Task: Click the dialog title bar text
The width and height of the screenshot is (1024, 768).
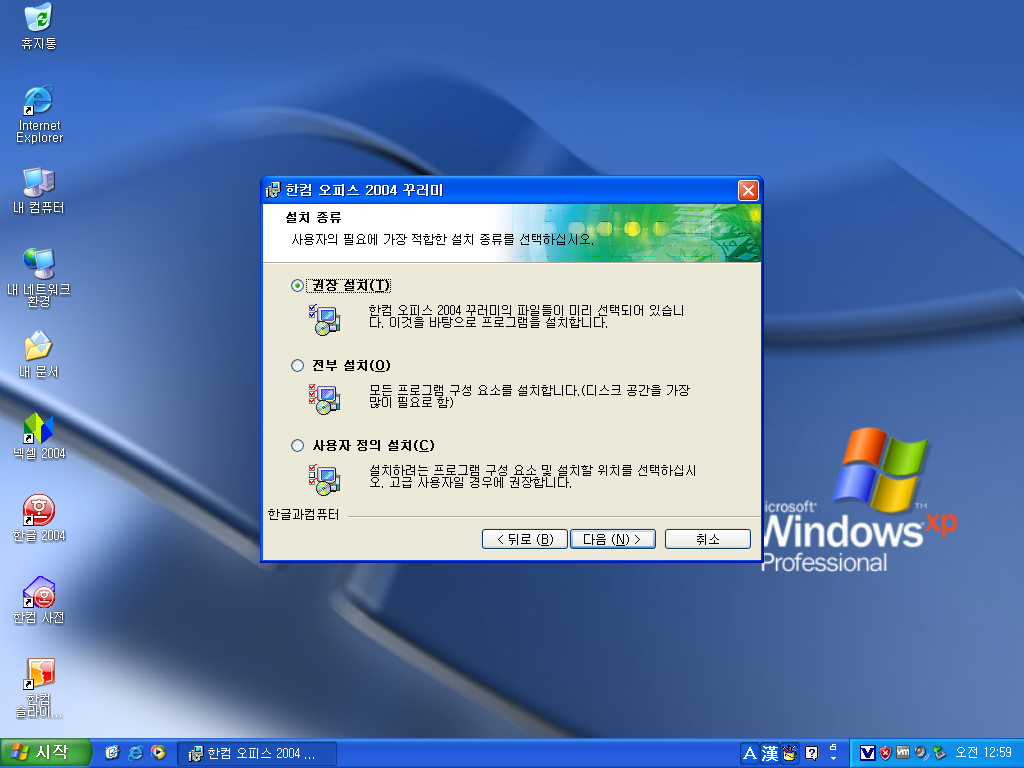Action: [364, 190]
